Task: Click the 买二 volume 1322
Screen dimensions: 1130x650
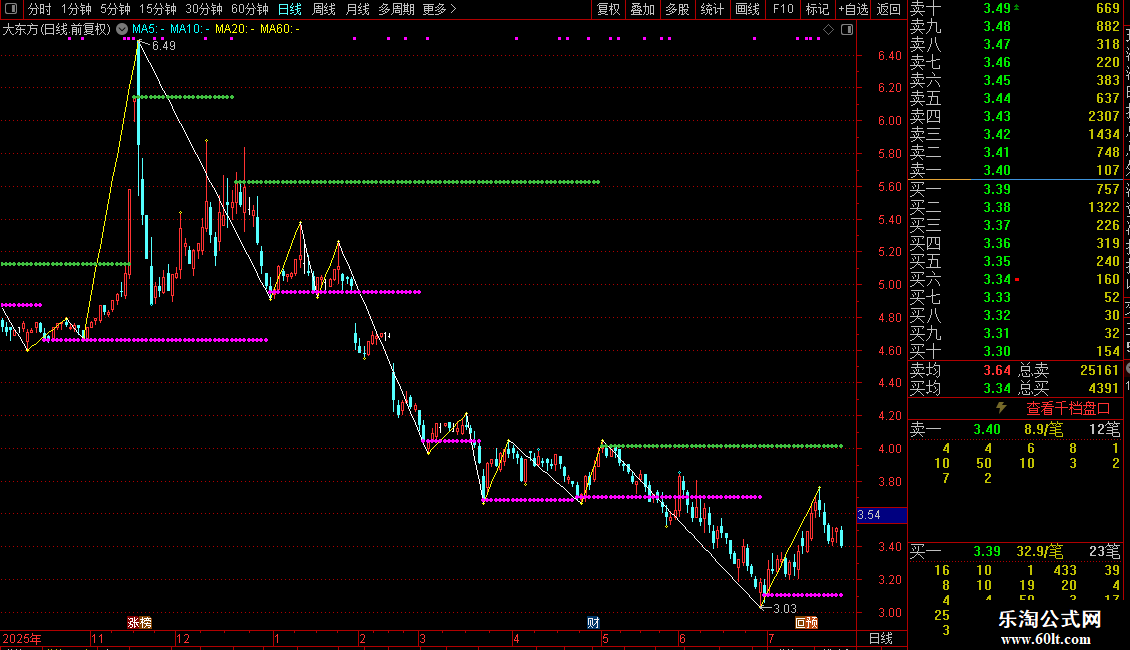Action: [1104, 207]
